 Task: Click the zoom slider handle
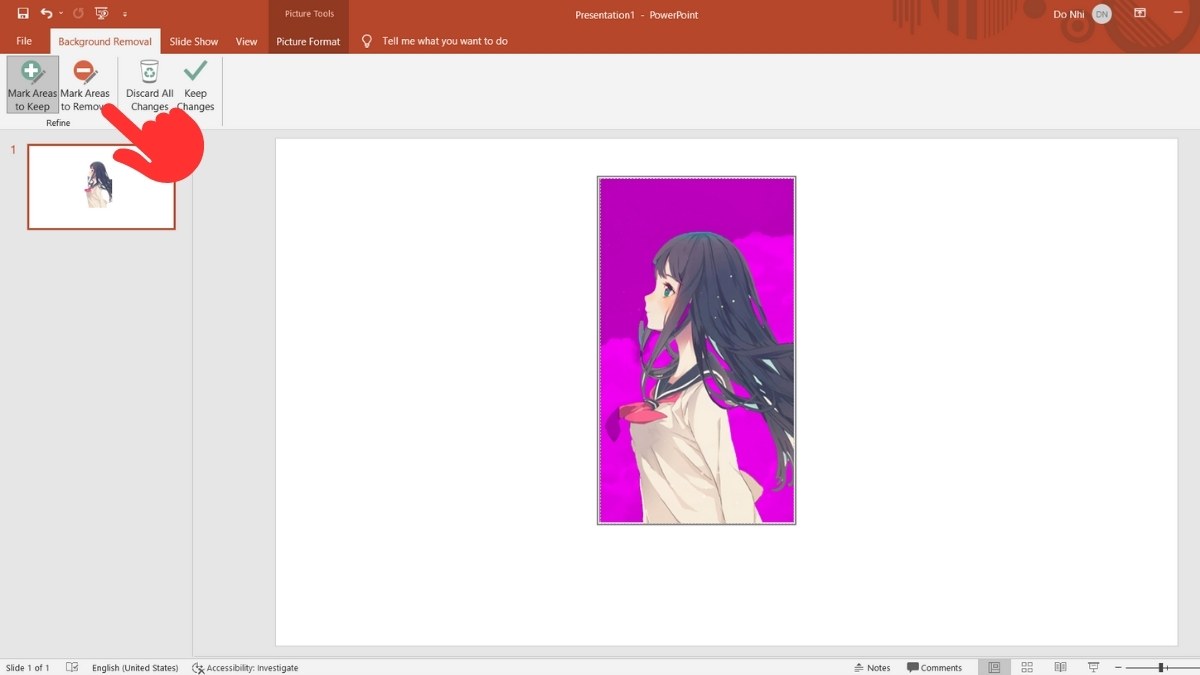pos(1162,667)
